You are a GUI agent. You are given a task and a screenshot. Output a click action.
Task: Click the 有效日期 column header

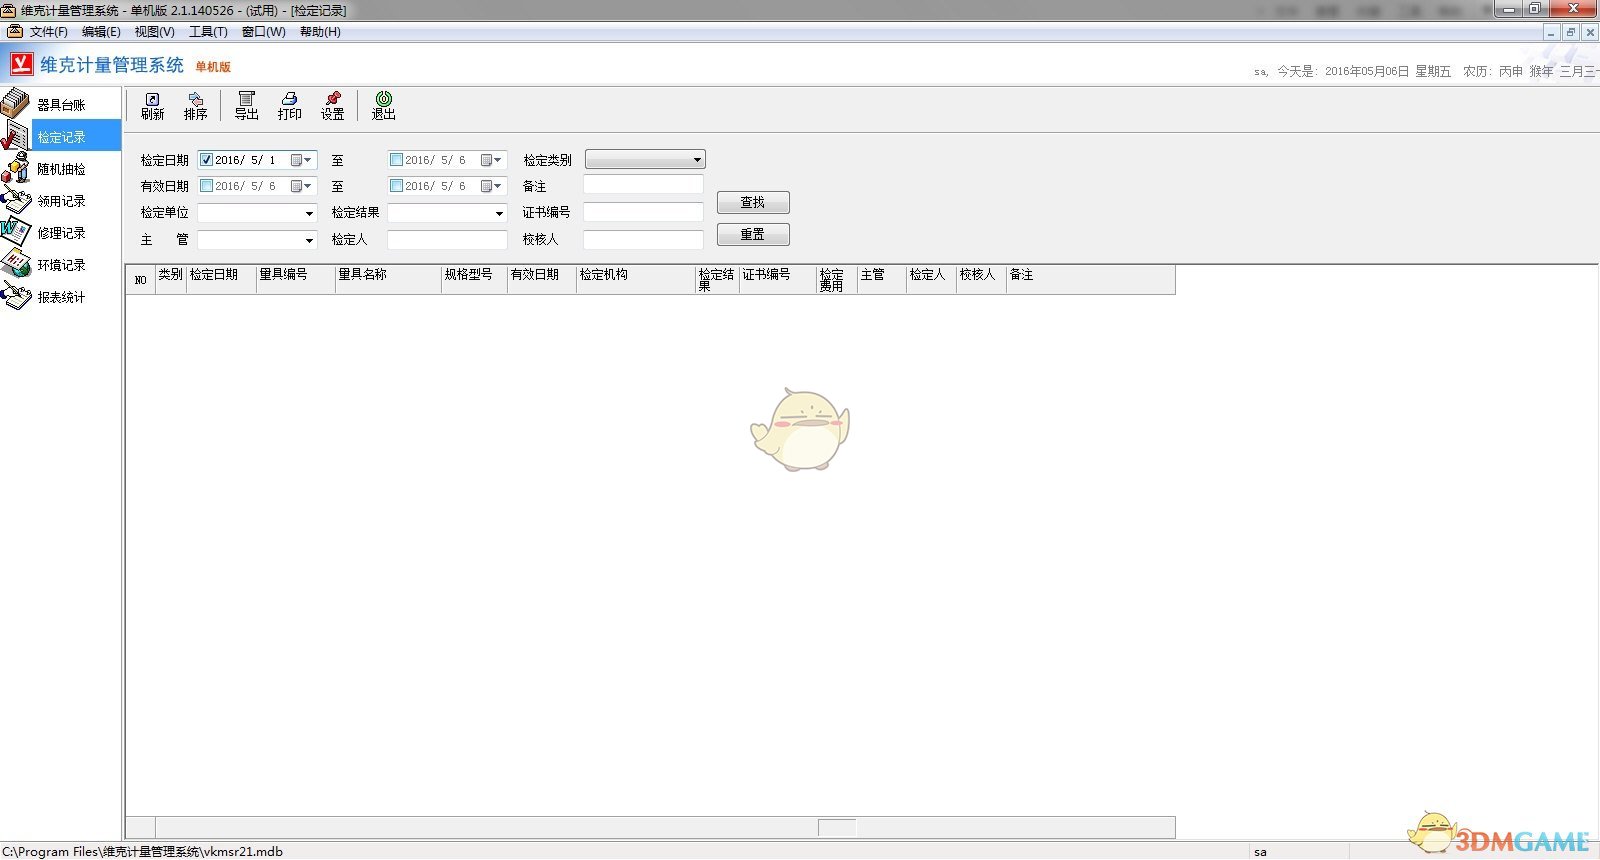coord(542,280)
